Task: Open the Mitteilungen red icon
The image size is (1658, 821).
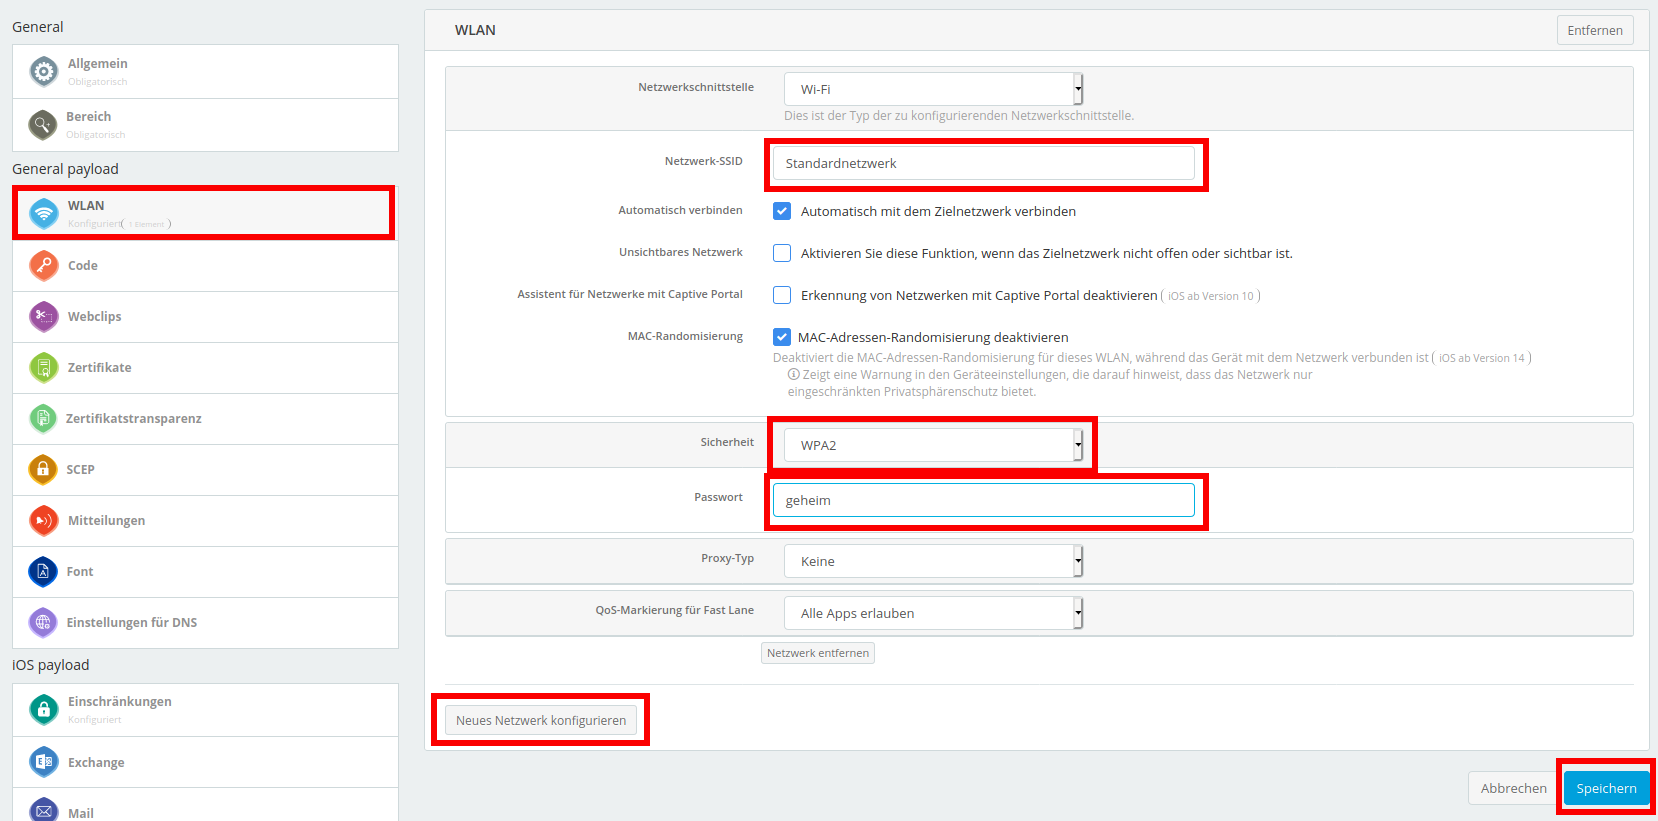Action: [44, 520]
